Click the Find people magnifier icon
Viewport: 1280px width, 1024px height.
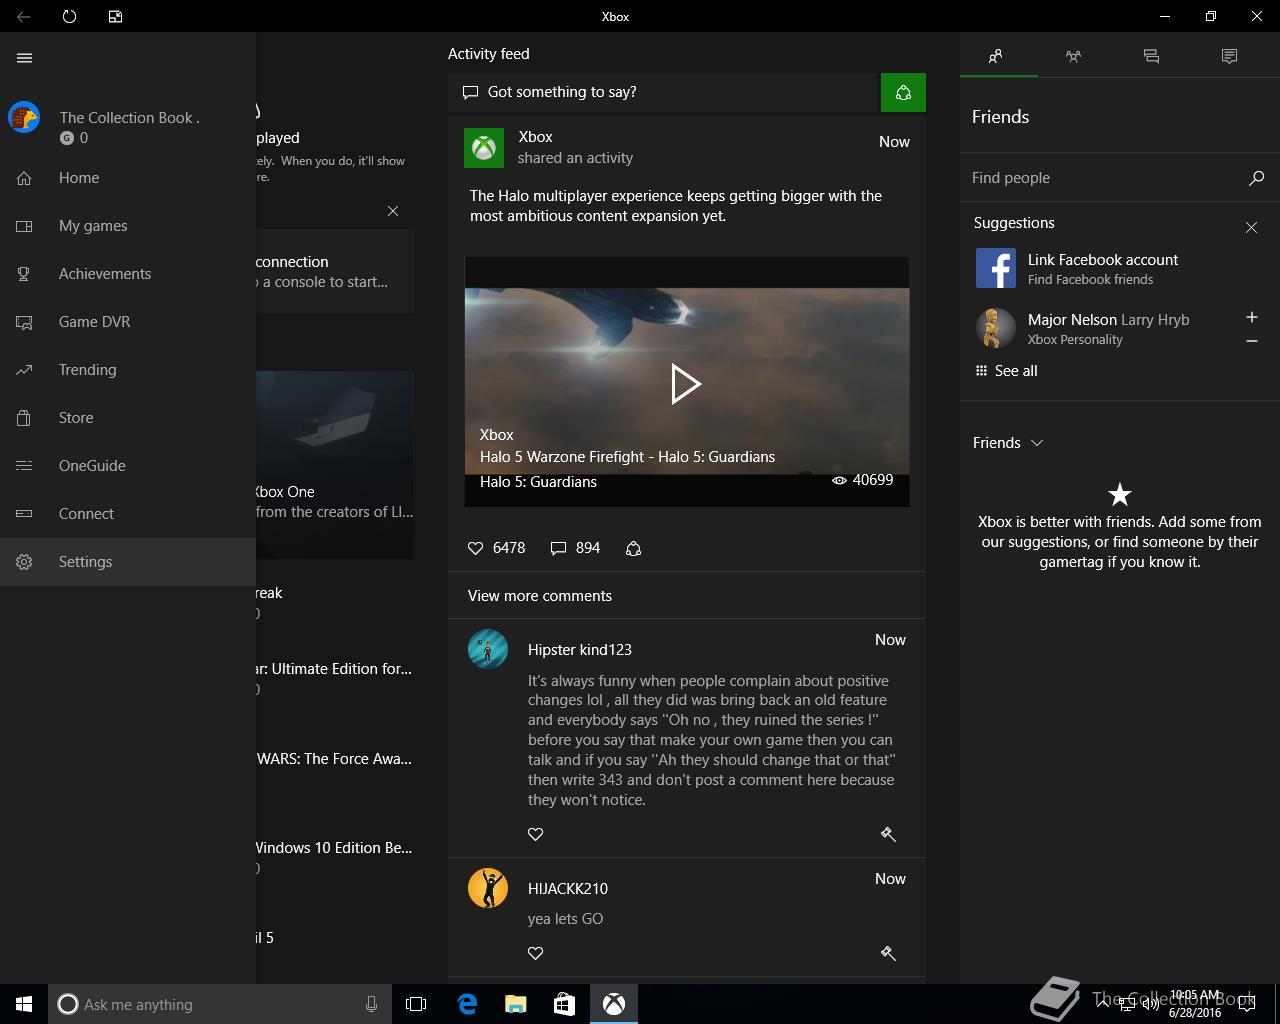coord(1256,178)
